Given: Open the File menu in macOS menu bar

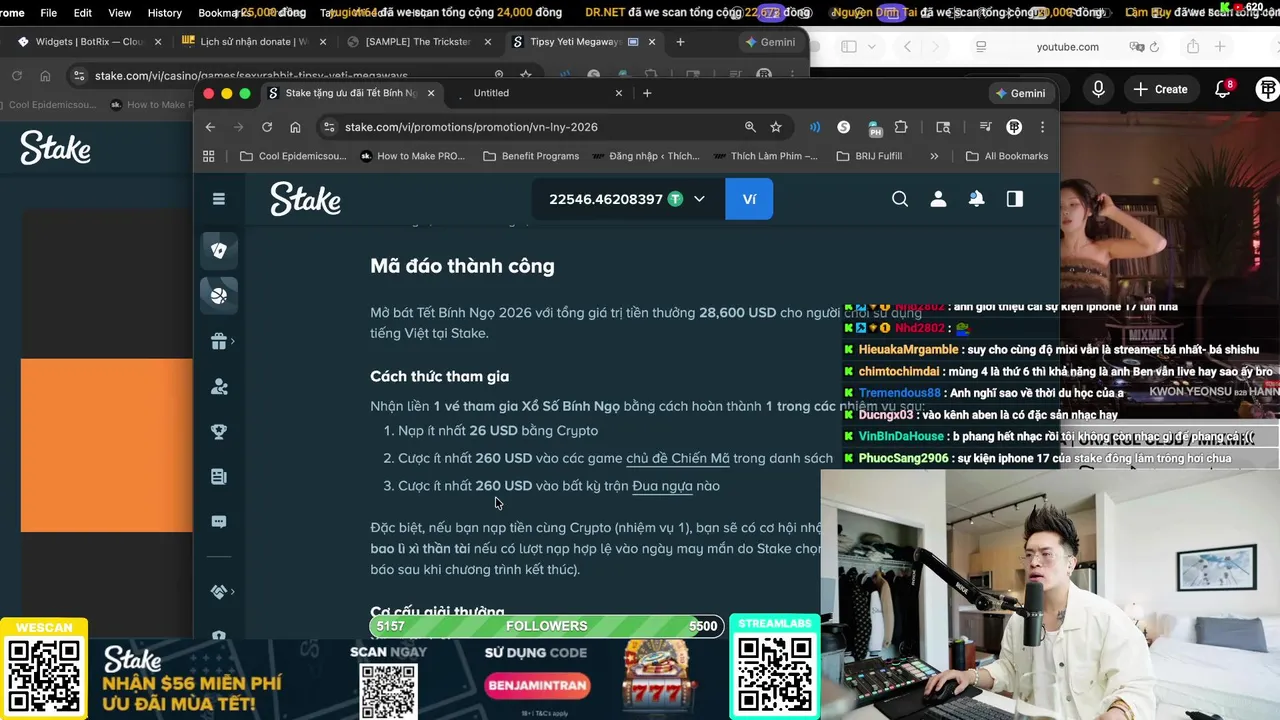Looking at the screenshot, I should click(x=48, y=13).
